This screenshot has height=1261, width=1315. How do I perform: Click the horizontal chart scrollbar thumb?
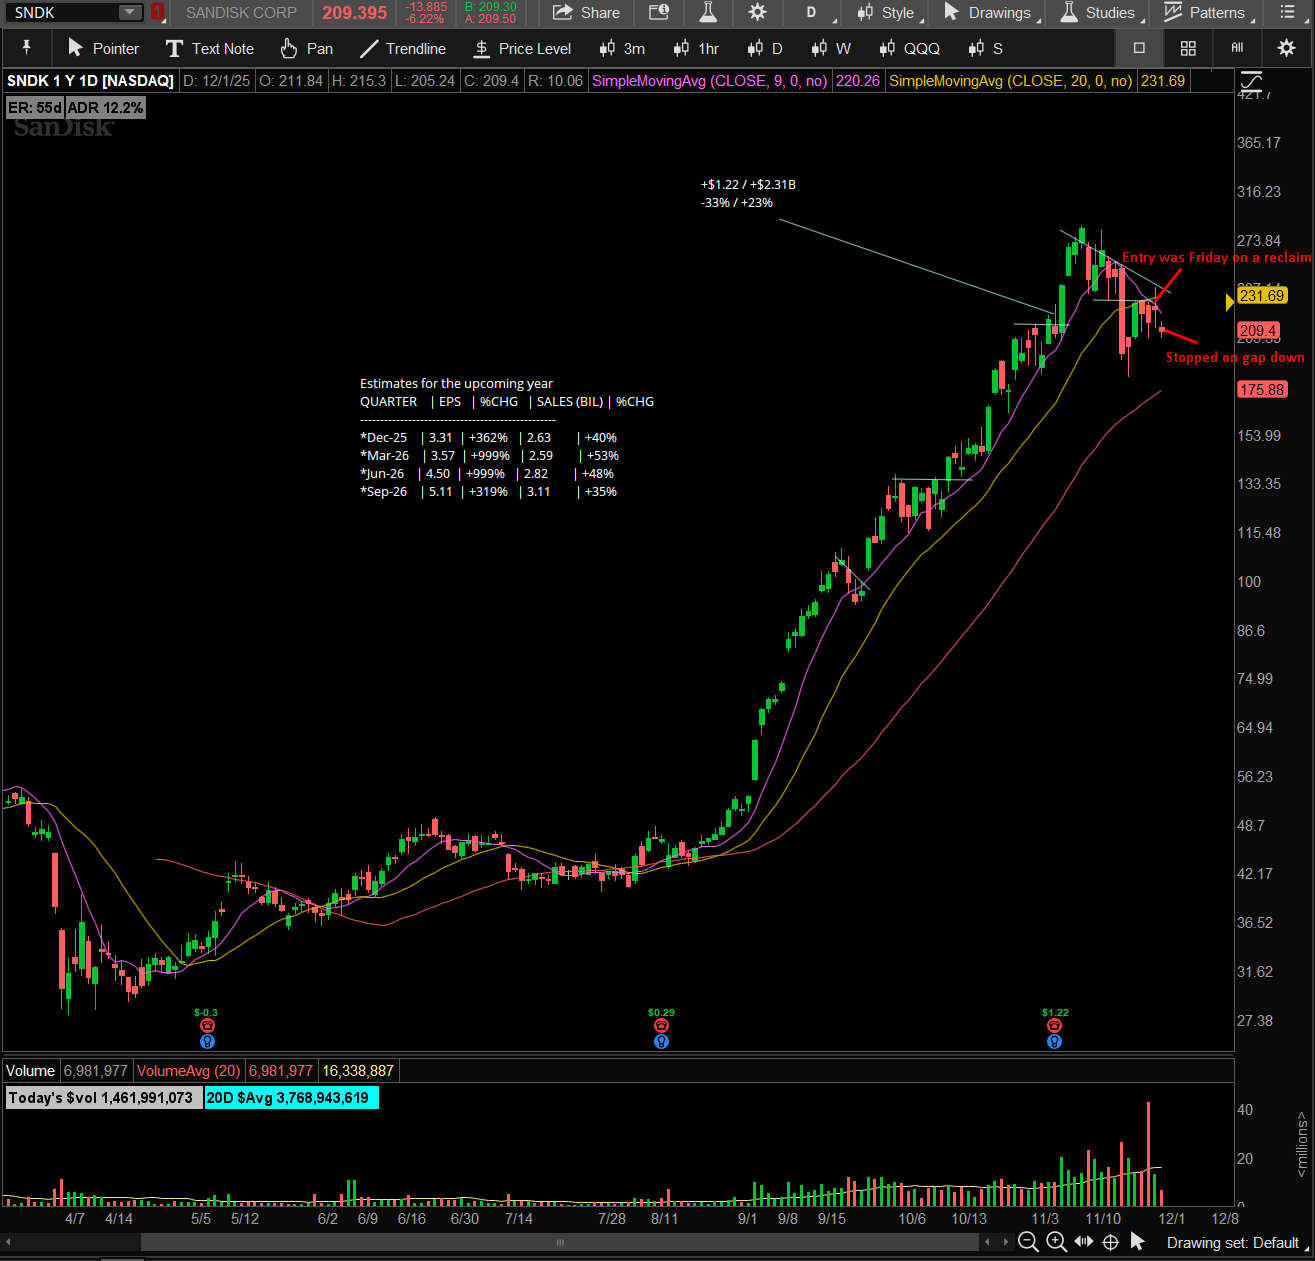560,1242
